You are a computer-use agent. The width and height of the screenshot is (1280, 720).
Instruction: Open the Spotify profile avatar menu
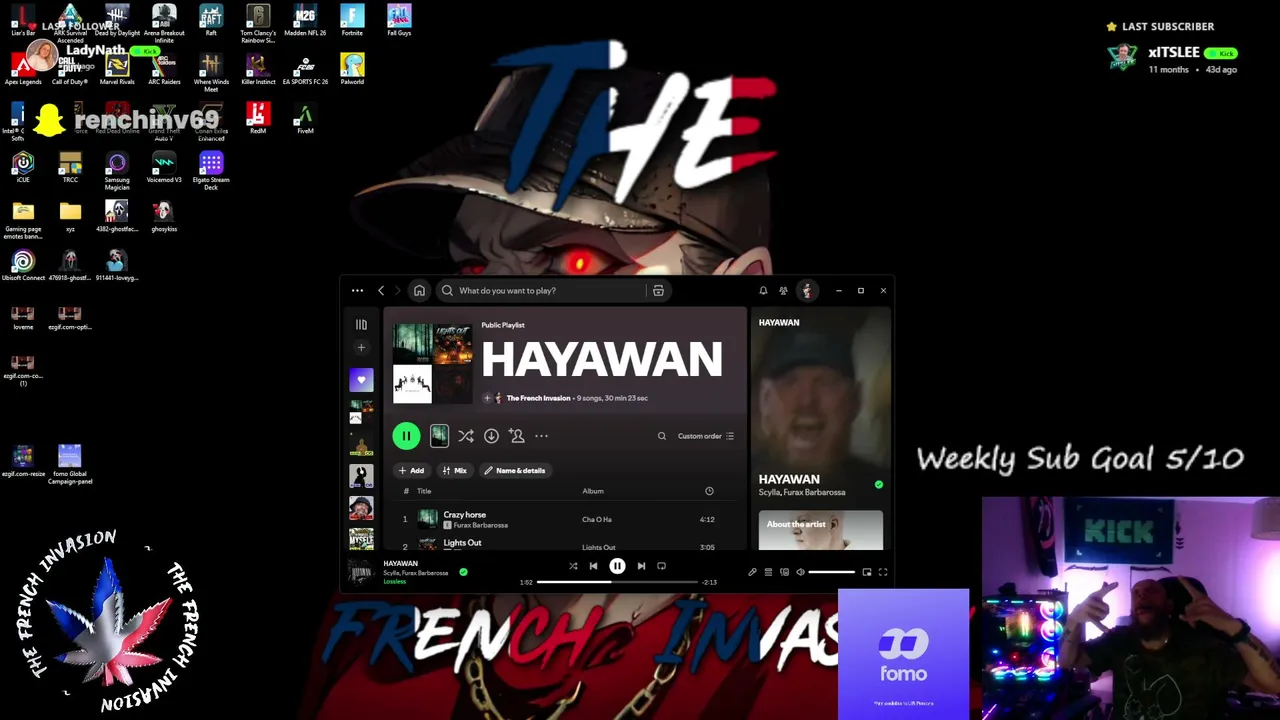807,291
